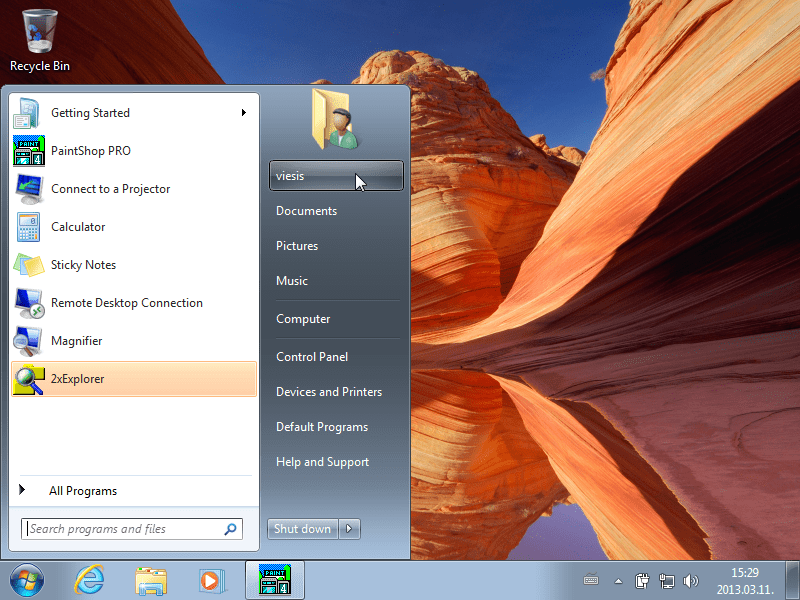
Task: Click the Sticky Notes icon
Action: 29,265
